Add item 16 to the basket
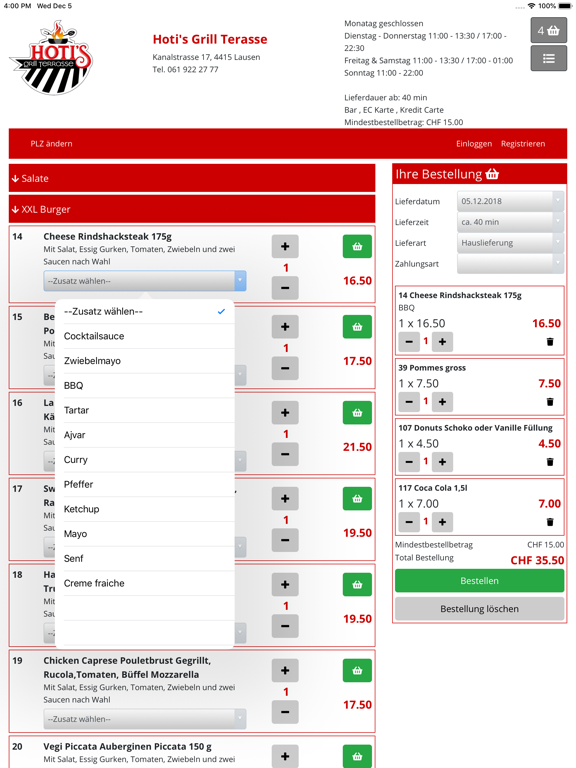Image resolution: width=576 pixels, height=768 pixels. tap(357, 413)
